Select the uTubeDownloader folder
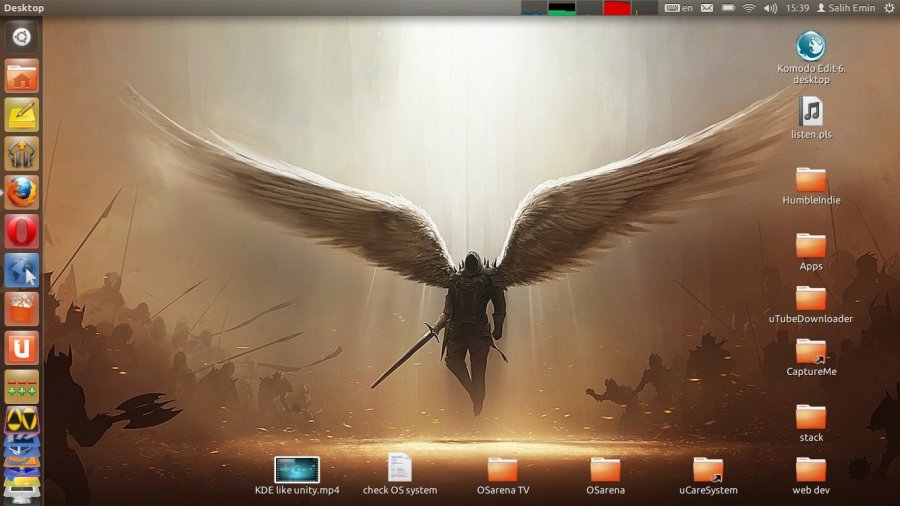 click(811, 305)
